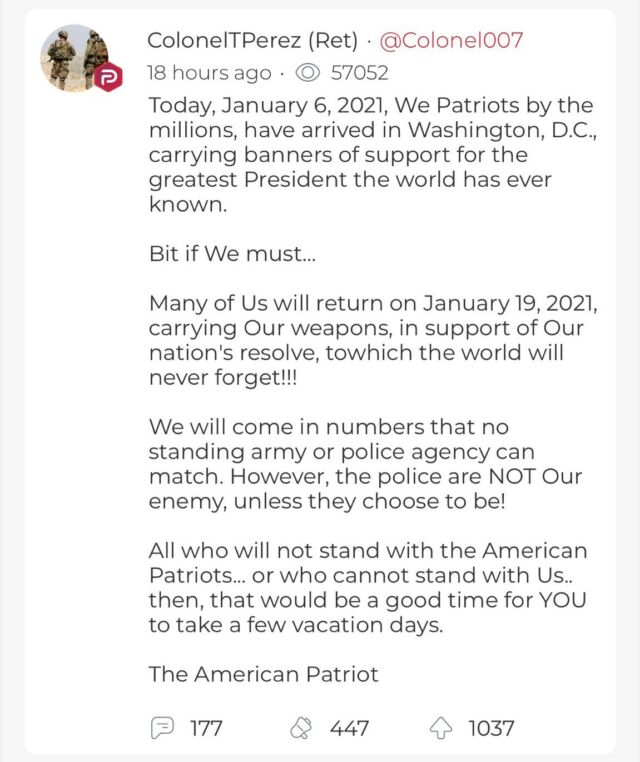Click the "18 hours ago" timestamp

209,73
